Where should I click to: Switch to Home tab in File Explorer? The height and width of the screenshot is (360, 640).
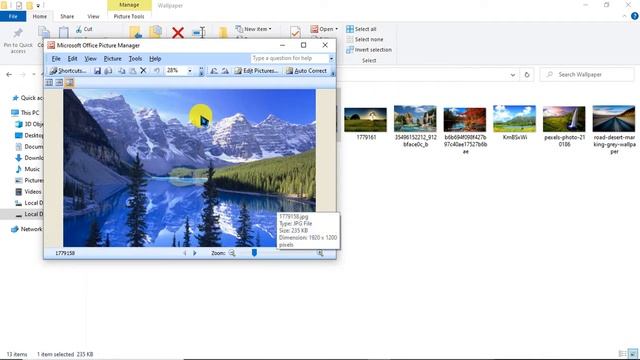pyautogui.click(x=40, y=16)
